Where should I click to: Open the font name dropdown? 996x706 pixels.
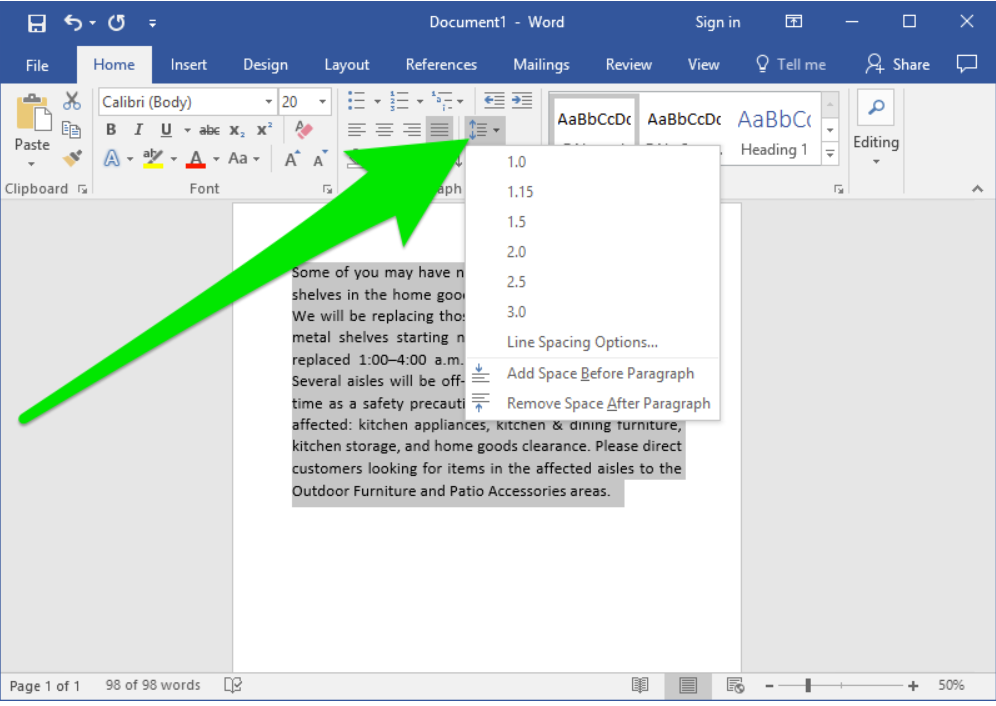tap(268, 102)
